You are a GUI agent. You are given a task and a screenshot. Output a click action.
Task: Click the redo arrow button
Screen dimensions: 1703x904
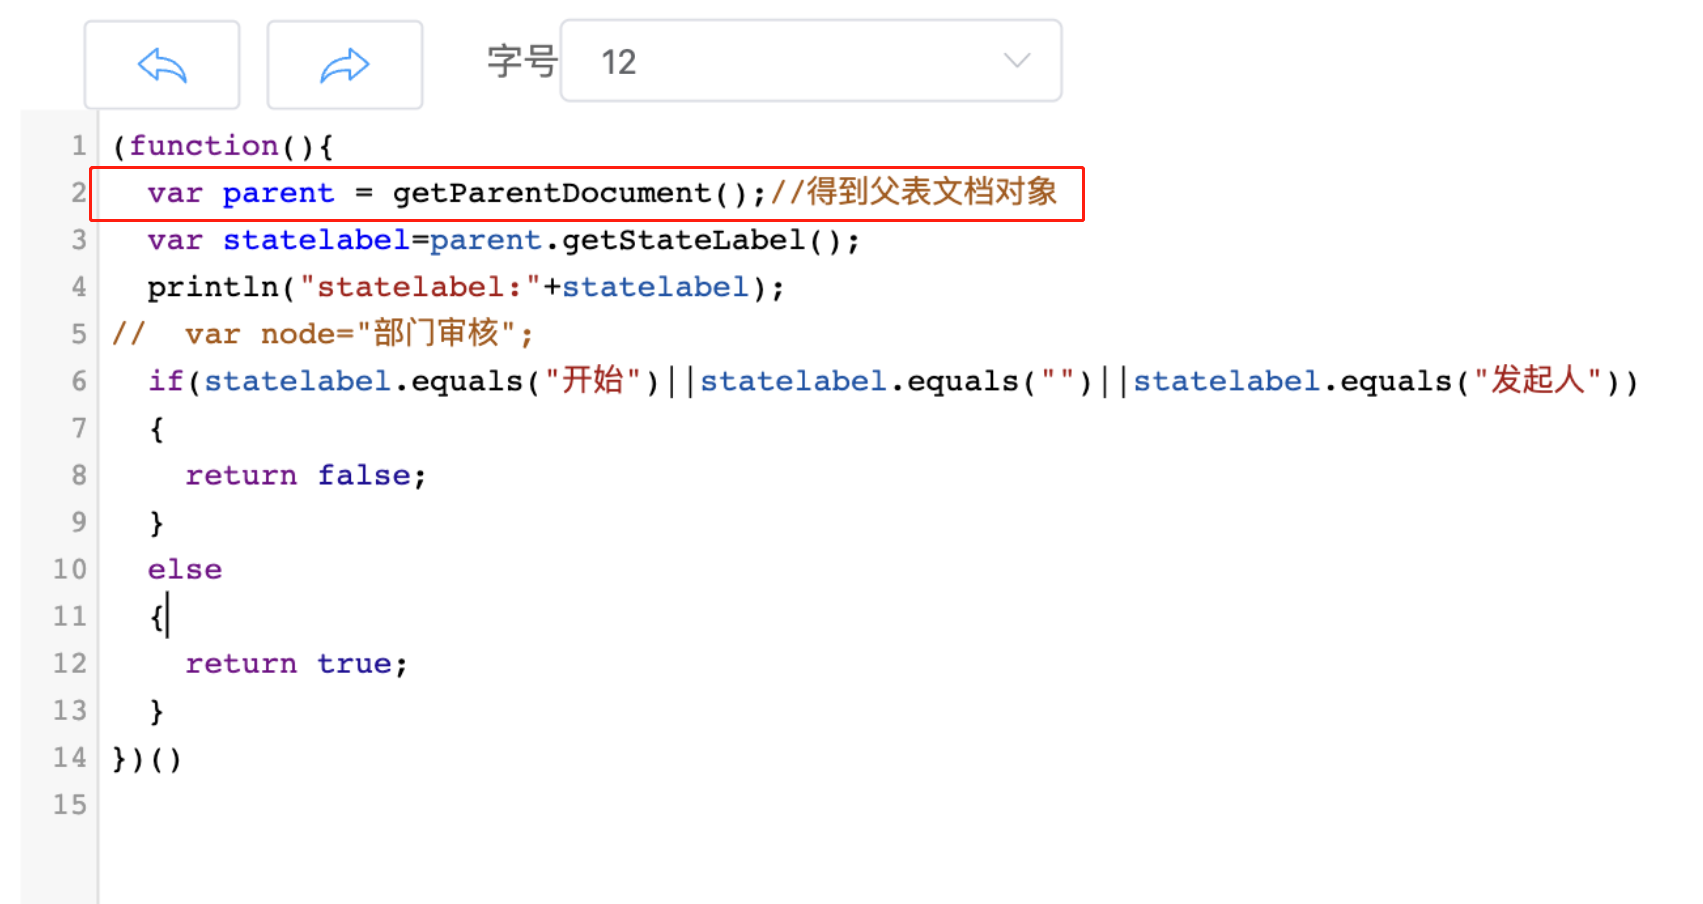click(x=345, y=65)
